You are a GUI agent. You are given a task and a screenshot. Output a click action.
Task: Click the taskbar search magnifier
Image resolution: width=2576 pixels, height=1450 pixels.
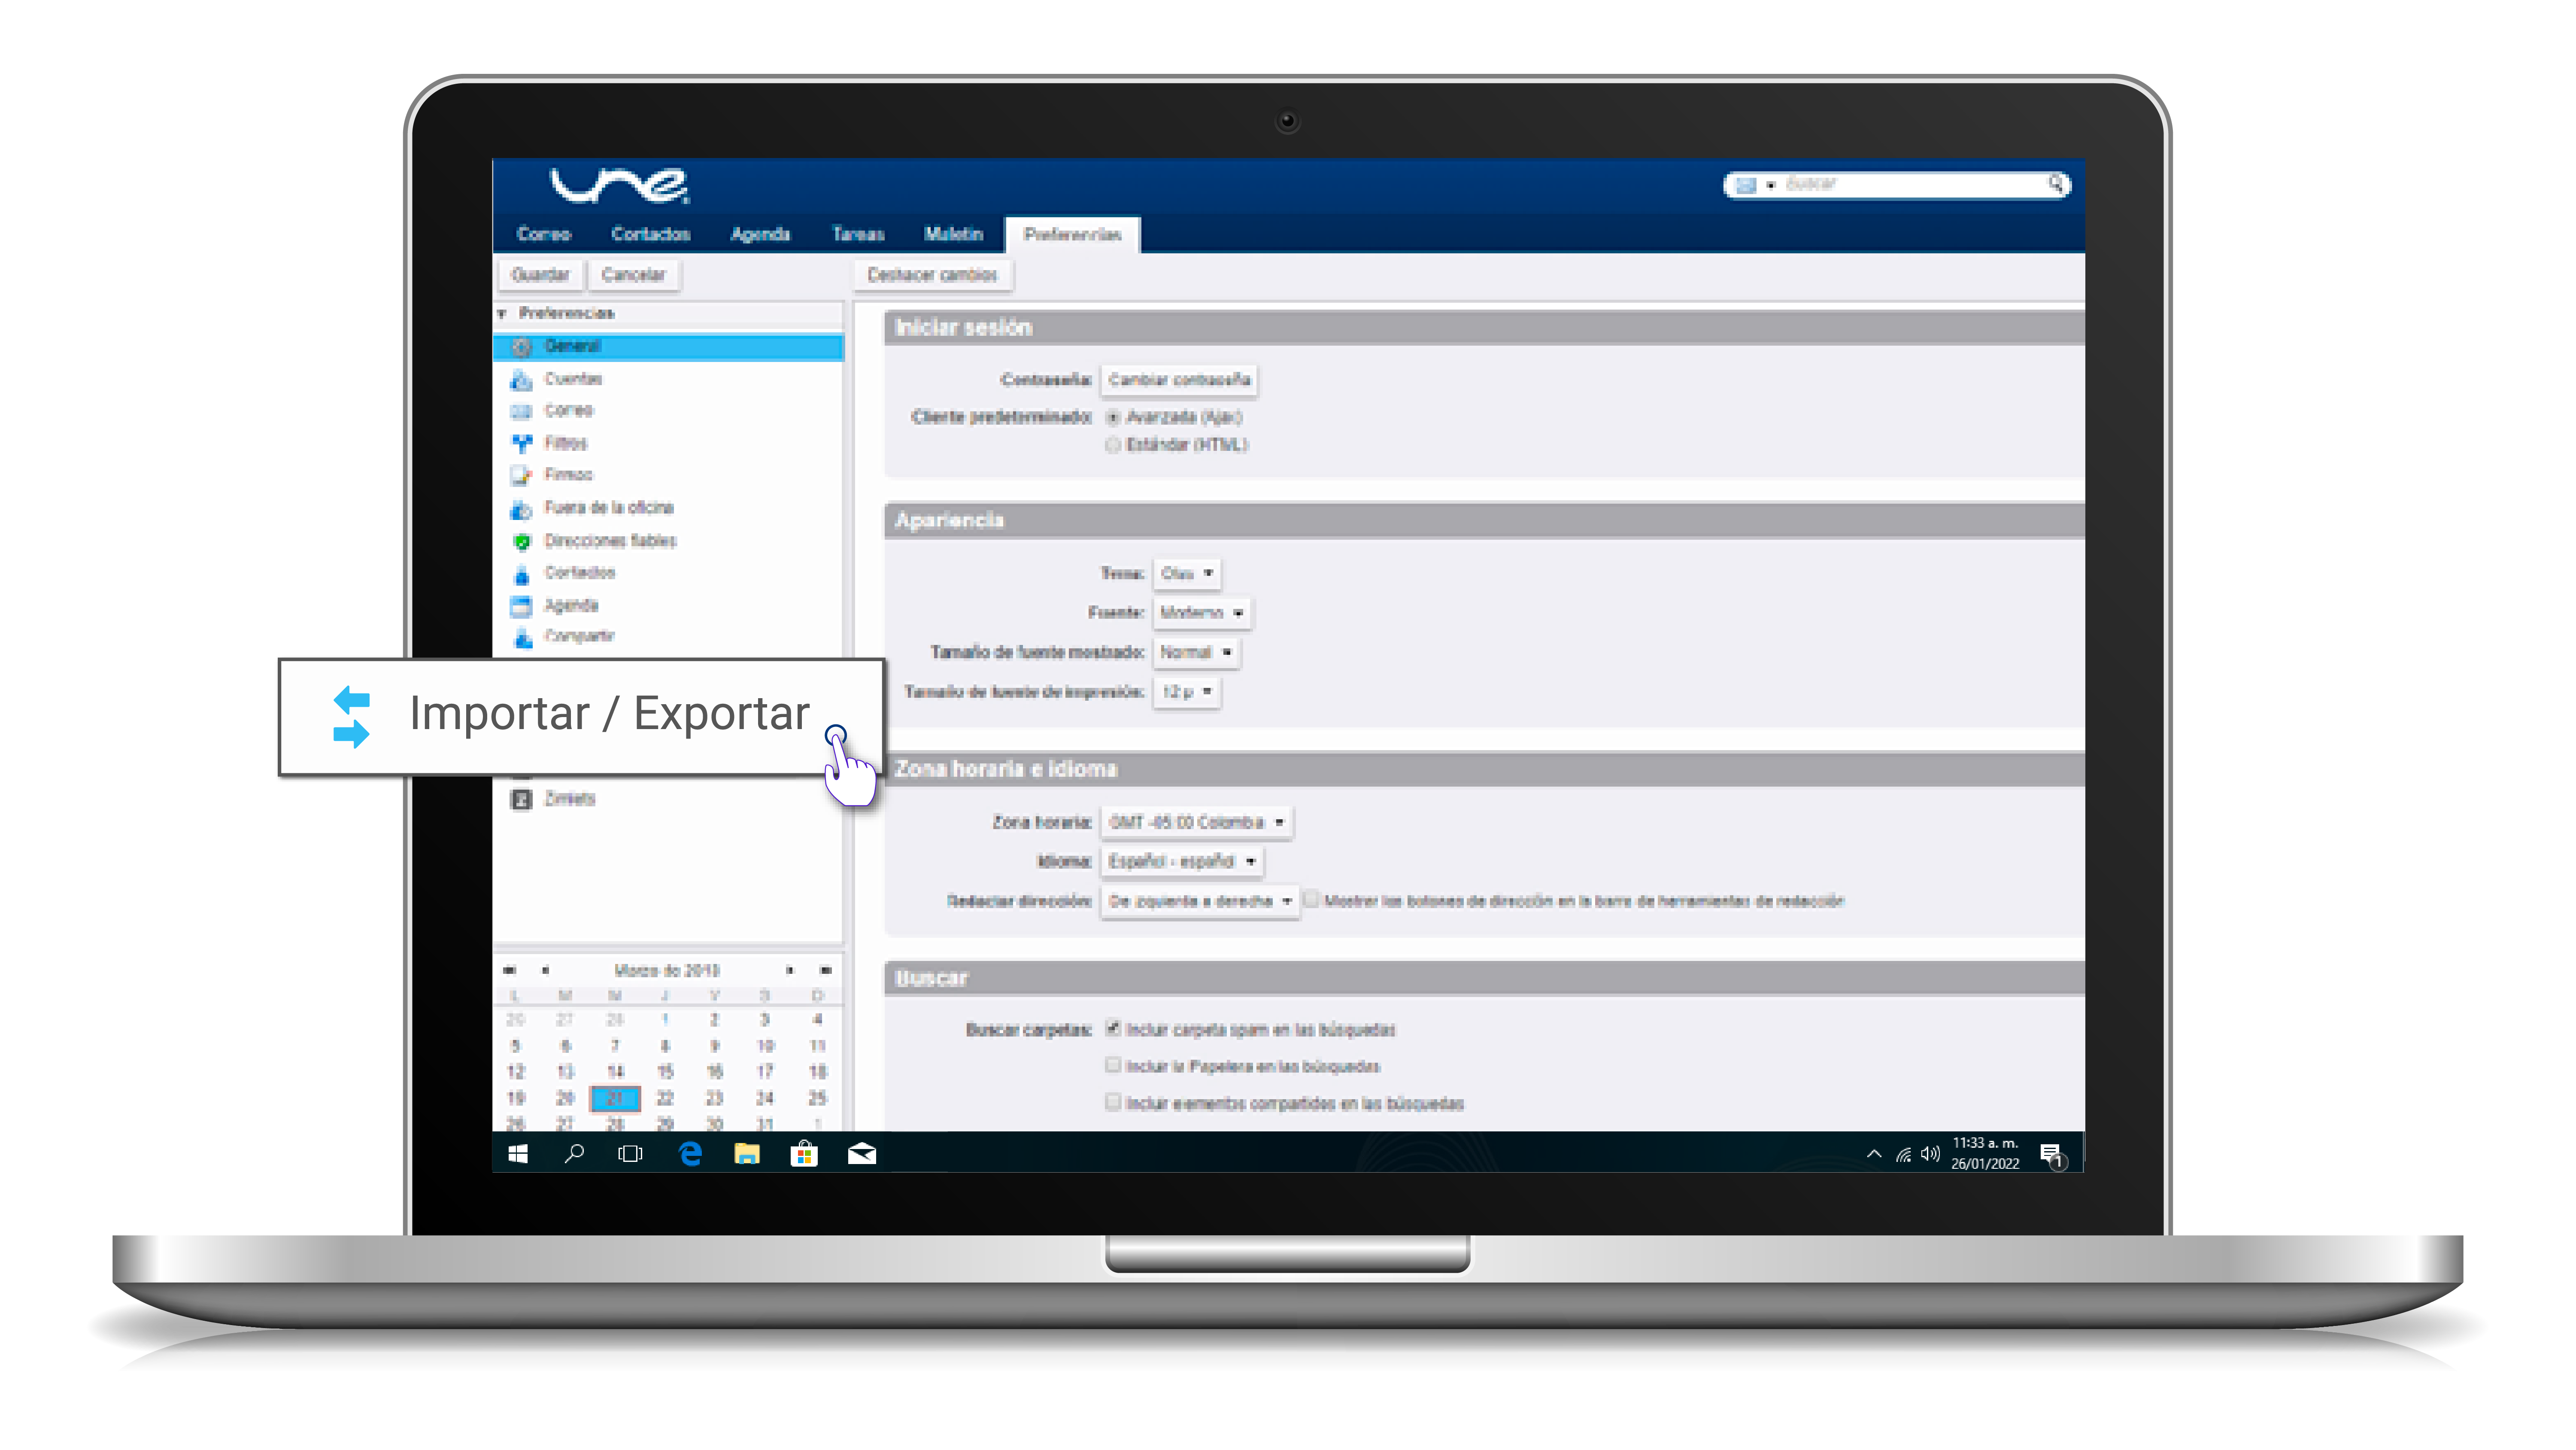click(574, 1154)
